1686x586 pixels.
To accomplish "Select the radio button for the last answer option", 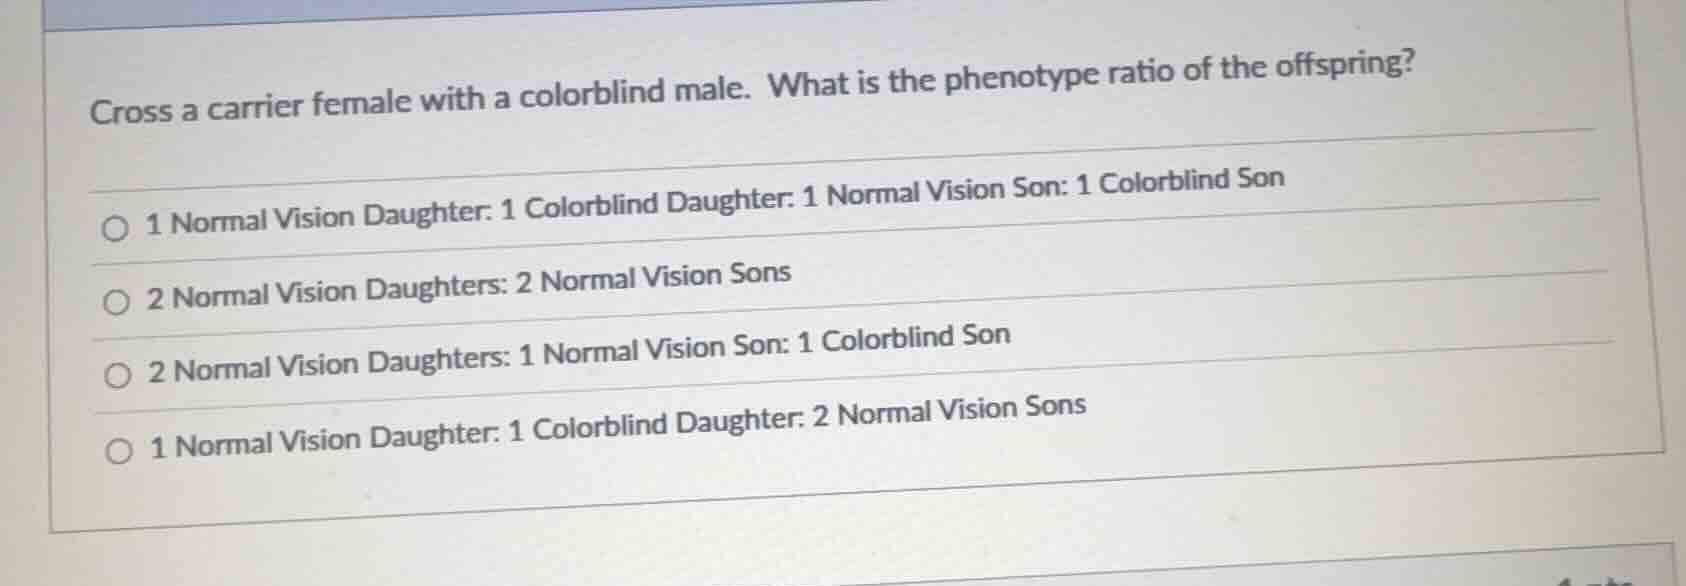I will 120,448.
